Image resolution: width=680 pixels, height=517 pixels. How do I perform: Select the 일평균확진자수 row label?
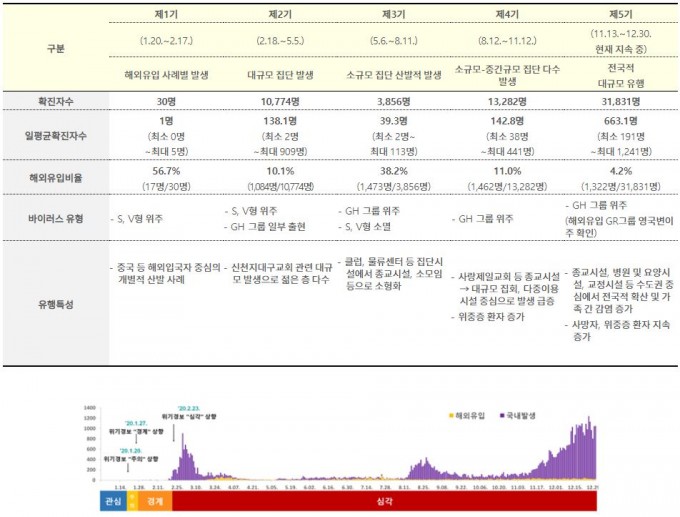click(x=54, y=135)
